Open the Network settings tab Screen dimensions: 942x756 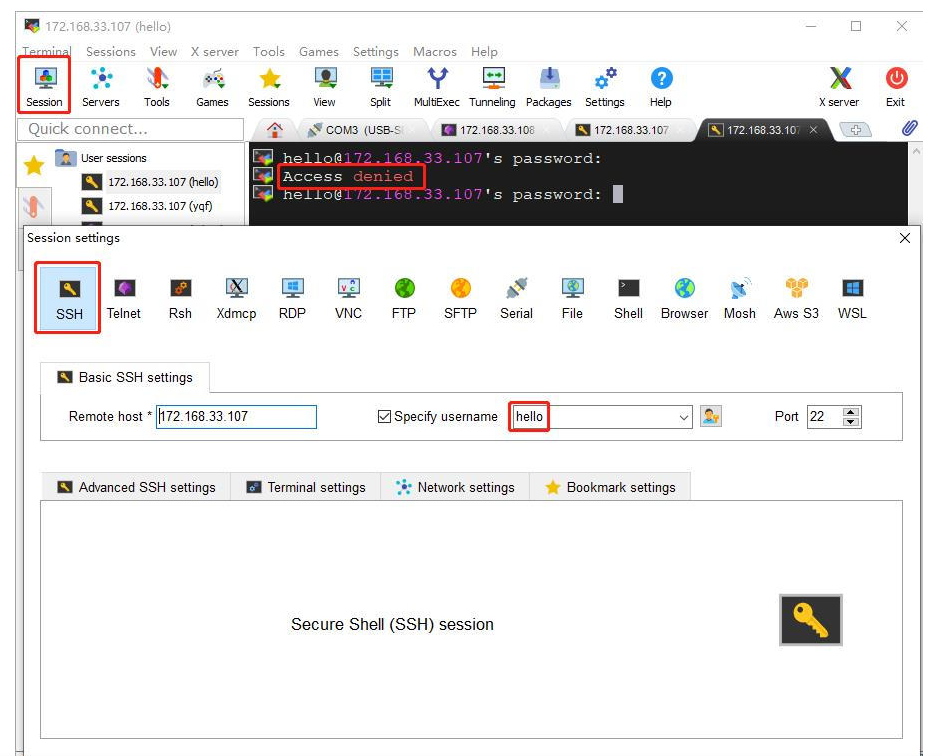455,487
